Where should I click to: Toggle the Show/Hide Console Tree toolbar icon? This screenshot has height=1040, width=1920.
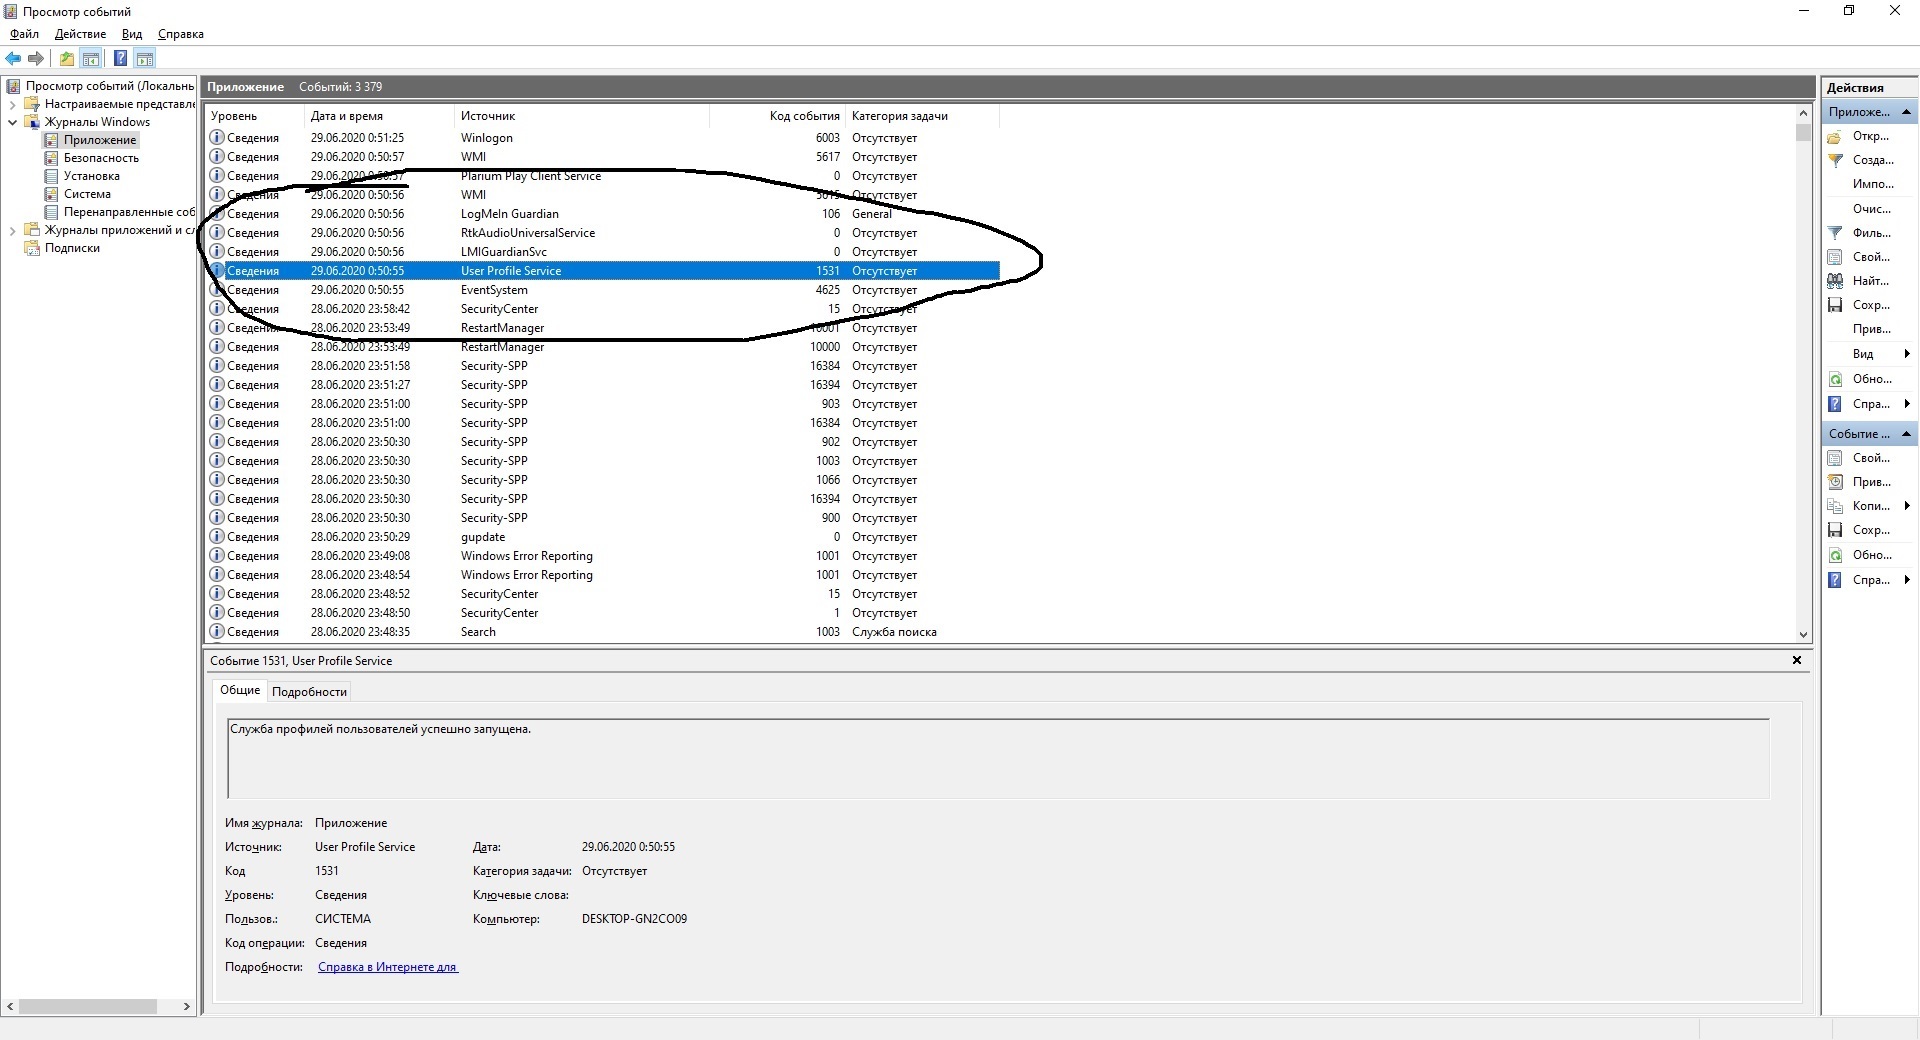tap(91, 58)
